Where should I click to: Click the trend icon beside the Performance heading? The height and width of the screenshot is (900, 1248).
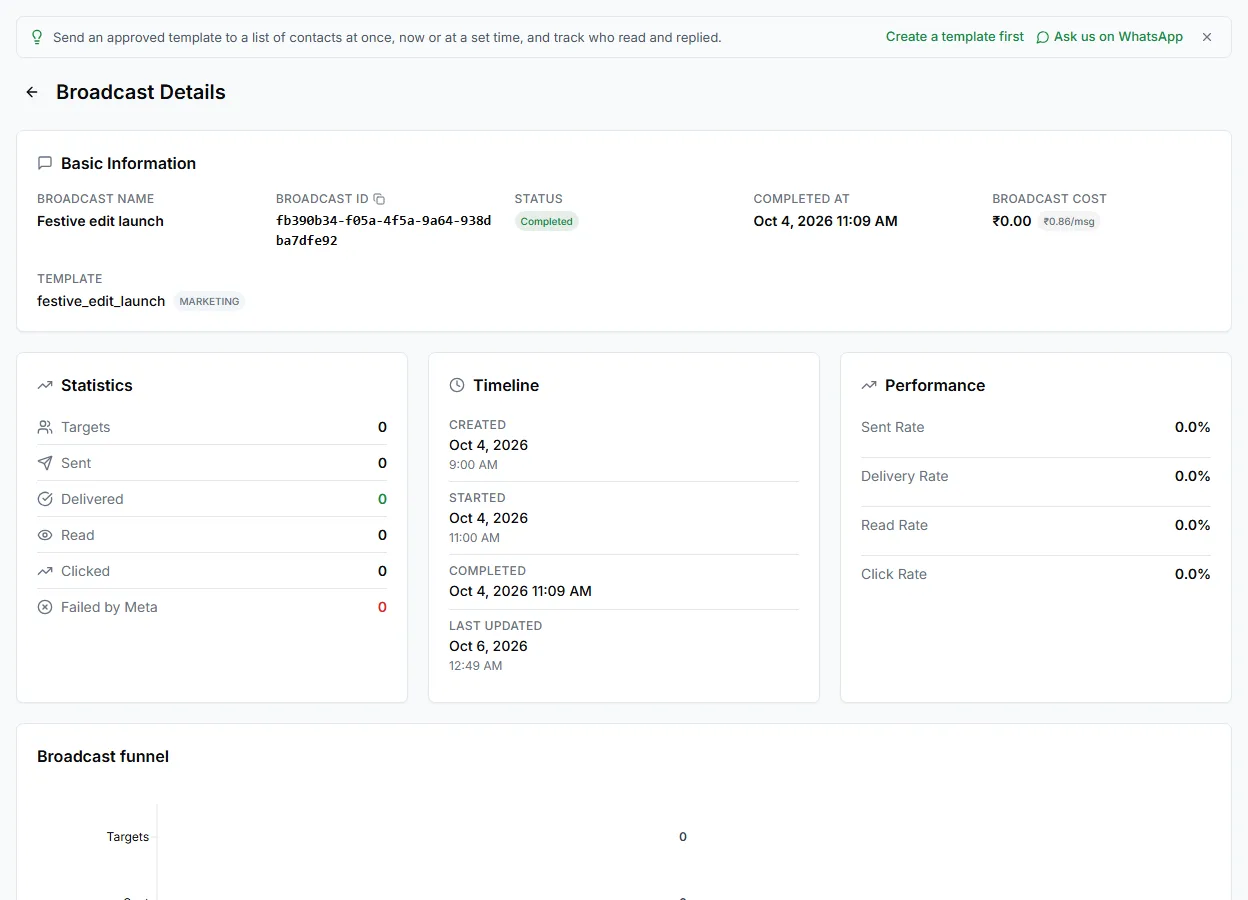point(869,385)
